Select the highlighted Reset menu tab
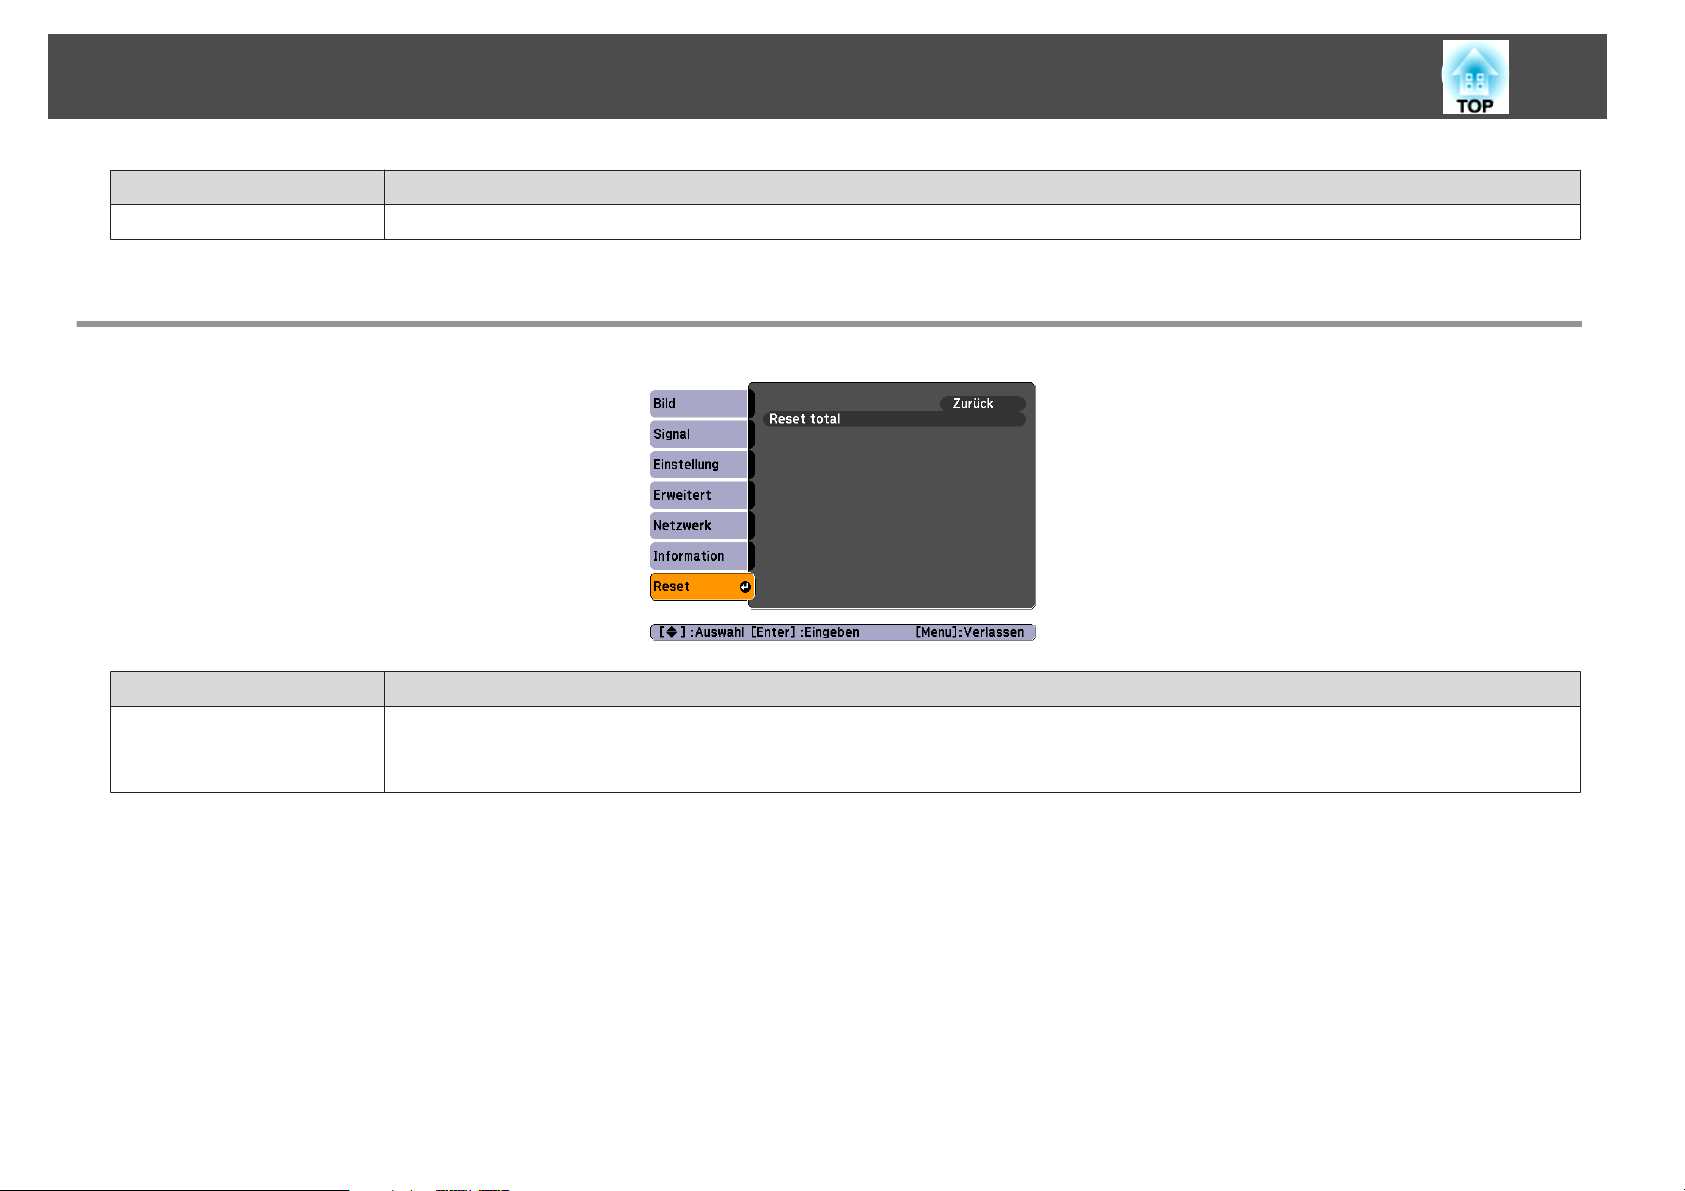Screen dimensions: 1685x1191 [x=702, y=587]
